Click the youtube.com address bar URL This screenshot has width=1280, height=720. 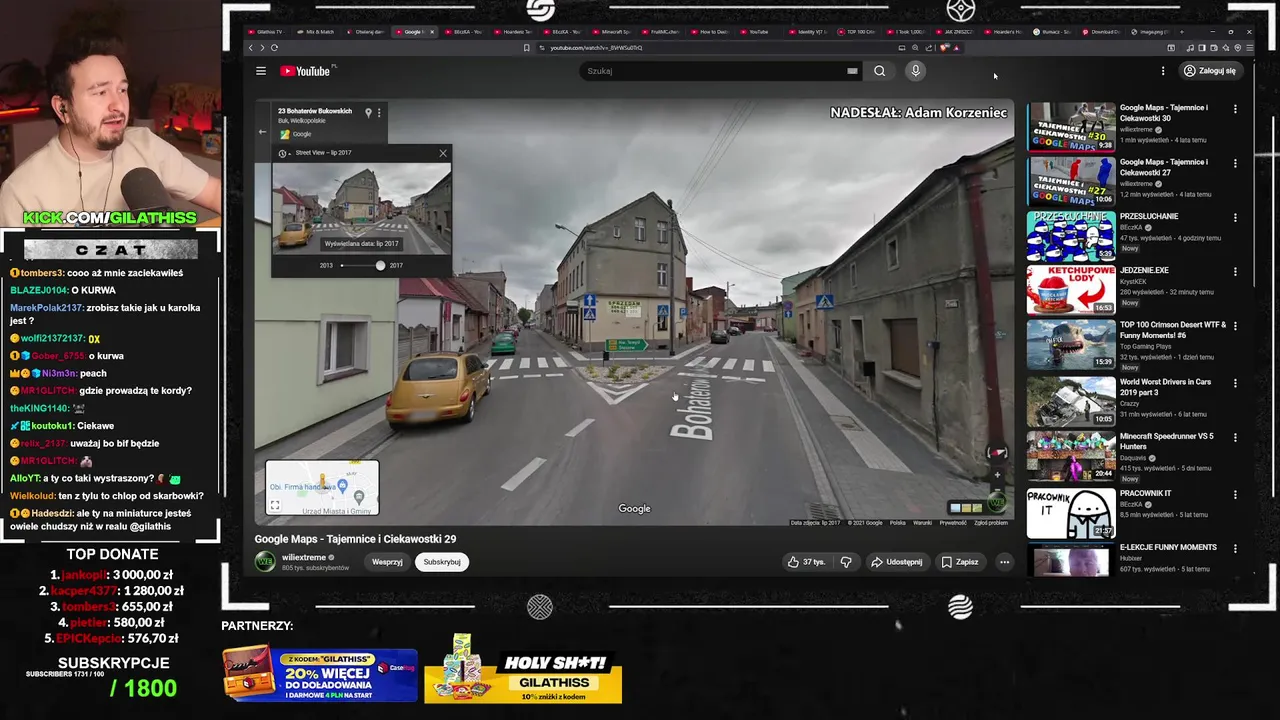pos(596,47)
